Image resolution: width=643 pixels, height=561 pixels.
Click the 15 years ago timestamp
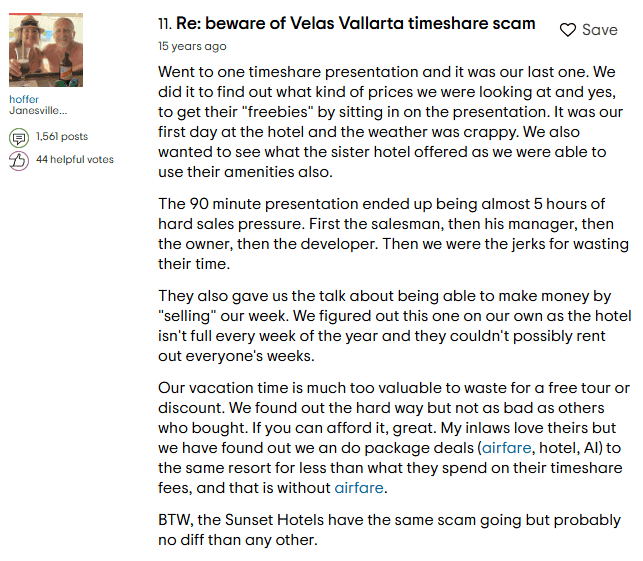tap(192, 46)
